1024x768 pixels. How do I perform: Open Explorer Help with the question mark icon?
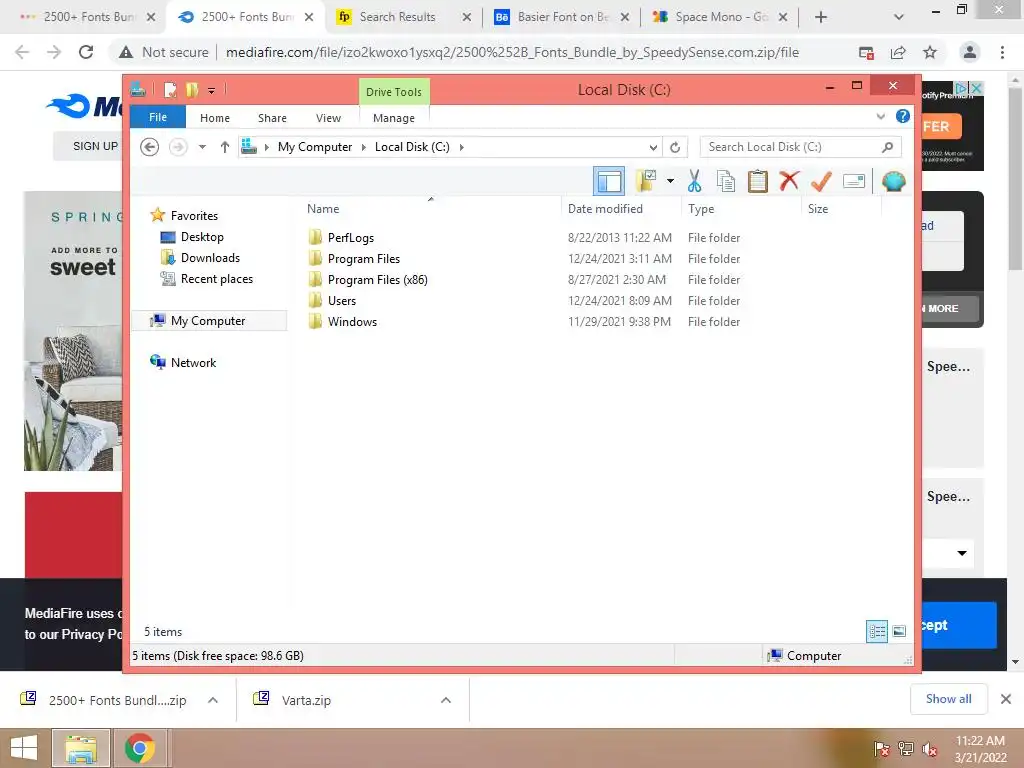(903, 116)
